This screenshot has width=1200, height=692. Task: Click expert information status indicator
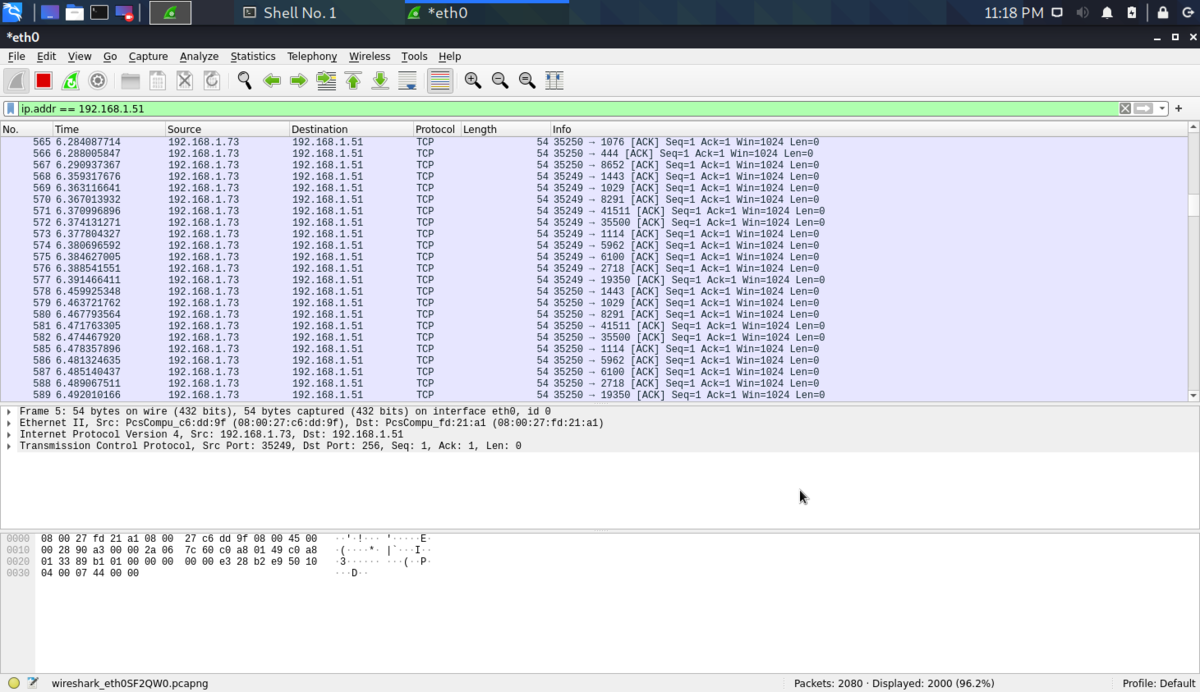[x=14, y=683]
